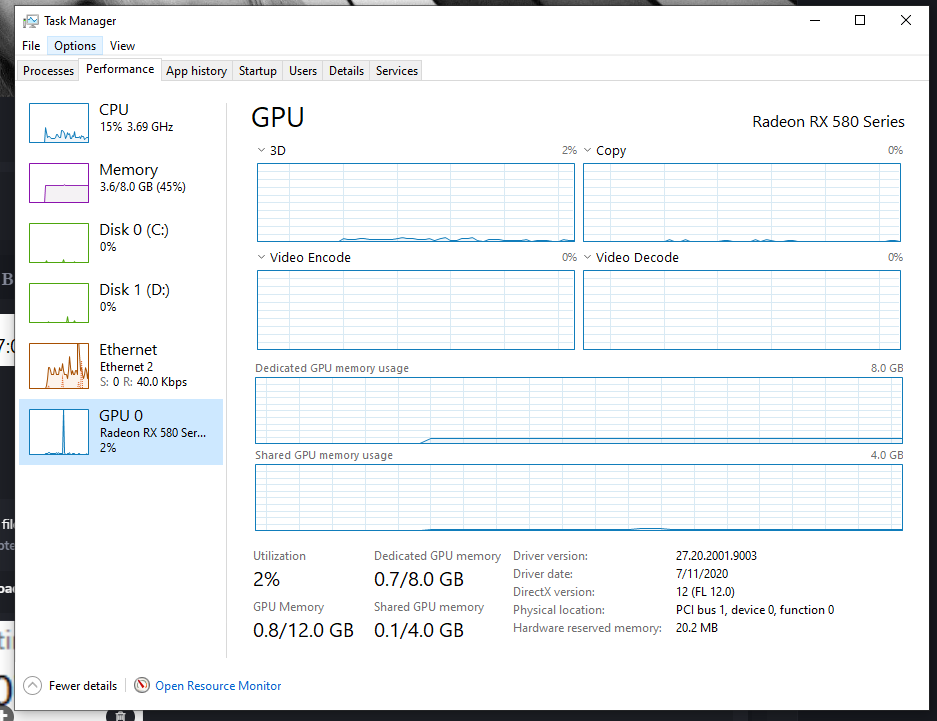
Task: Open the File menu
Action: (x=31, y=46)
